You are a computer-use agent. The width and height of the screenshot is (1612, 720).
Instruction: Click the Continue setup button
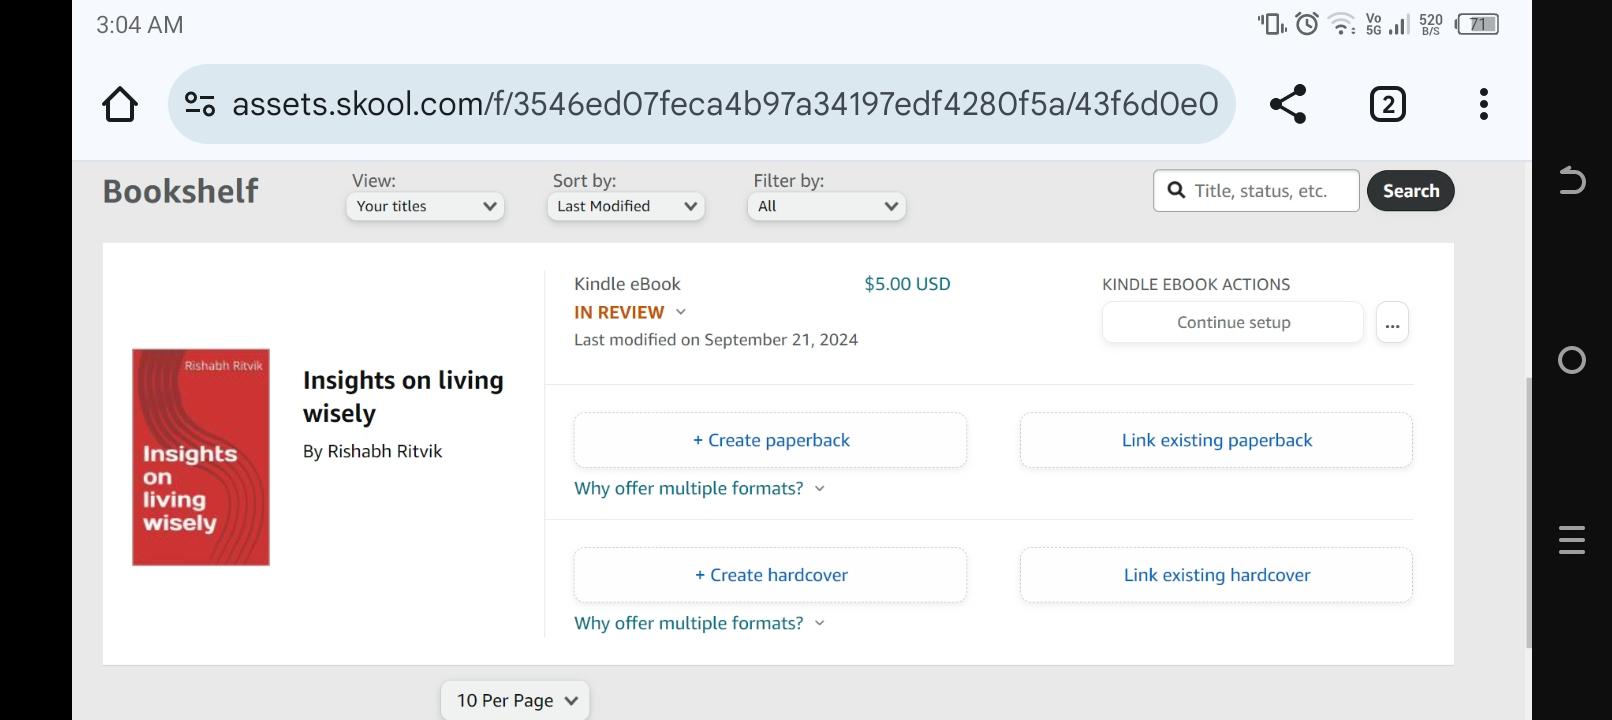tap(1232, 323)
